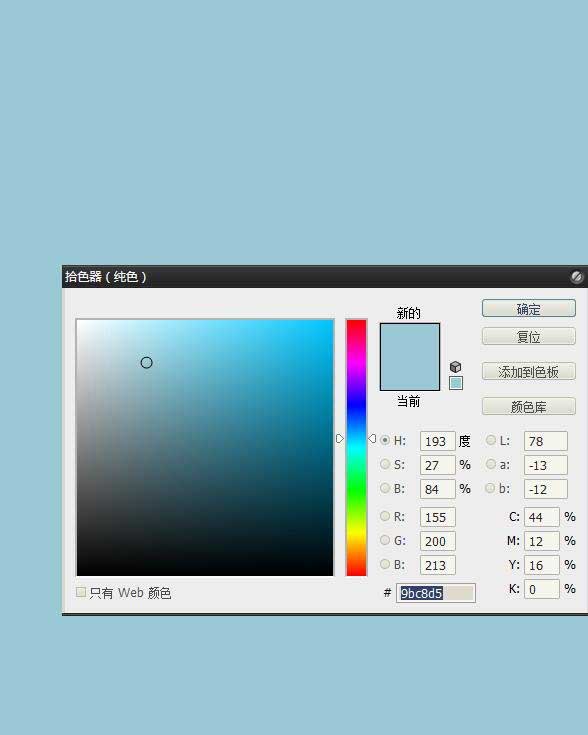Click the G field showing 200
588x735 pixels.
pyautogui.click(x=437, y=541)
